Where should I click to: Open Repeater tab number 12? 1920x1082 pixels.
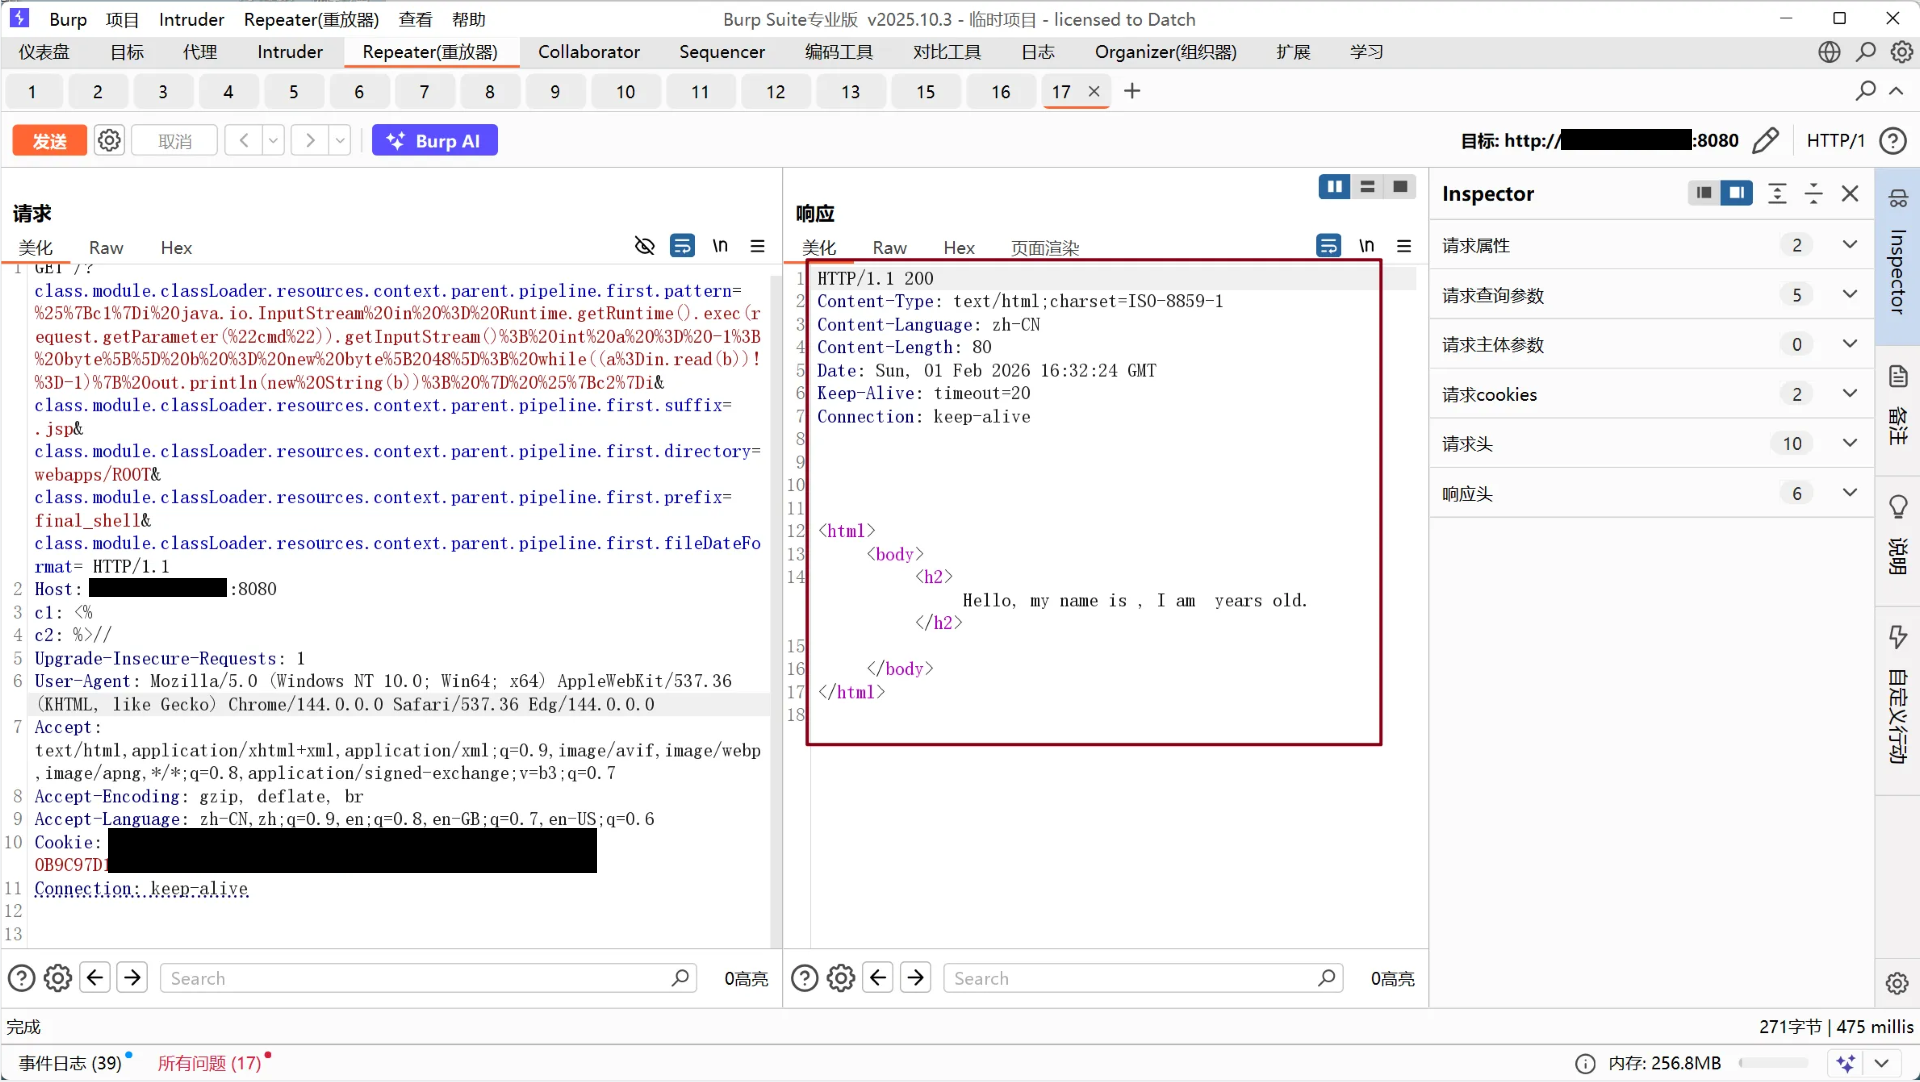776,92
